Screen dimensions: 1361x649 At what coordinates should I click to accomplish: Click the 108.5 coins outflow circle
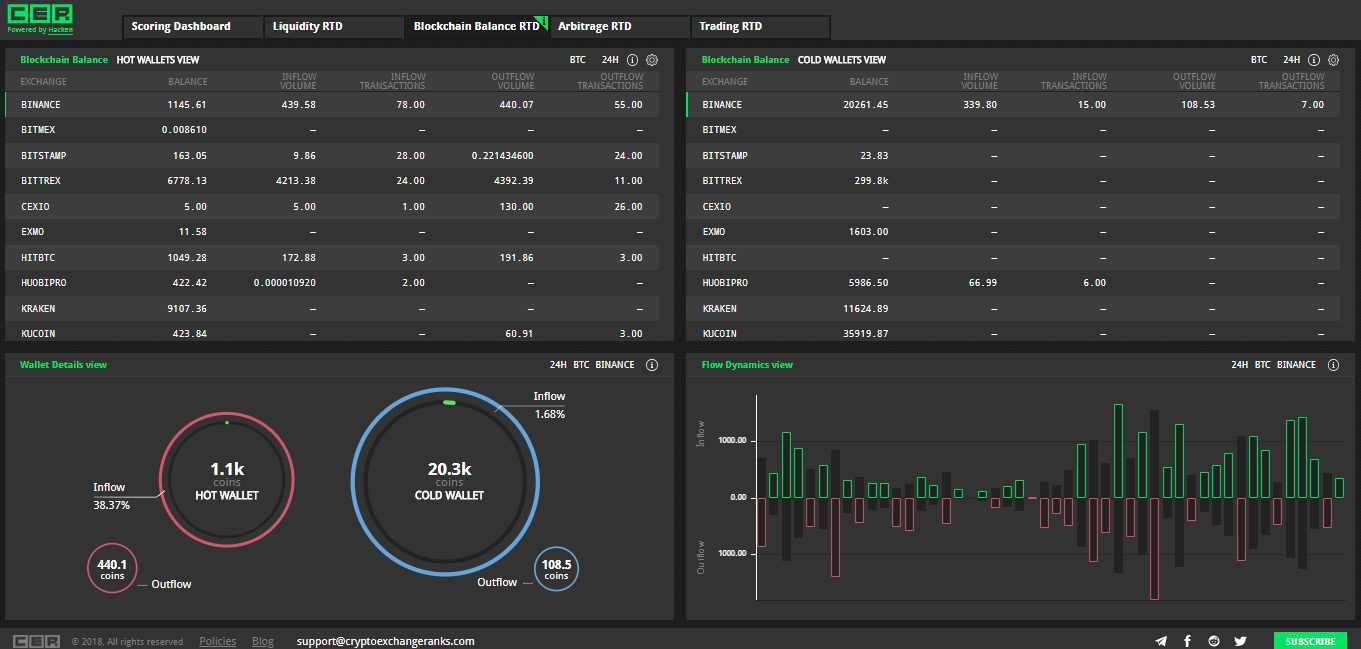(556, 570)
